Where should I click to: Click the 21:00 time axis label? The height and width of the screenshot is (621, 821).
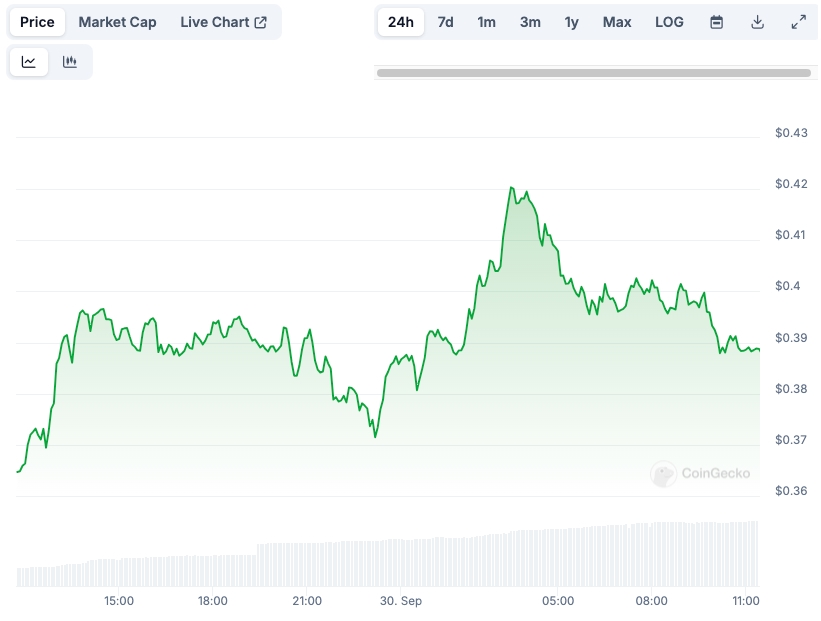(x=307, y=601)
